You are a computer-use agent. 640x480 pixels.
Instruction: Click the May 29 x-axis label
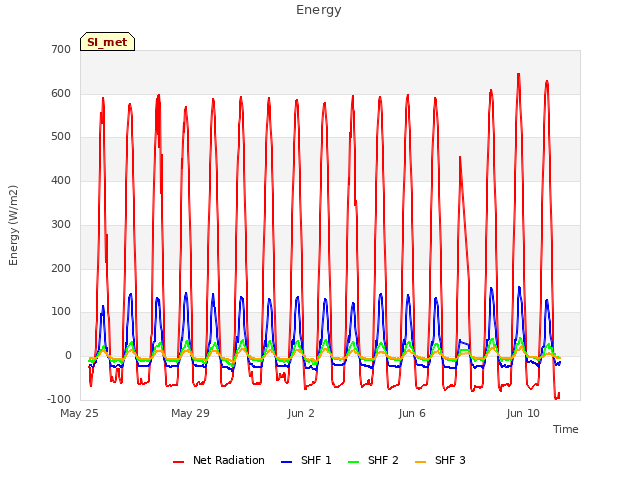pyautogui.click(x=190, y=413)
